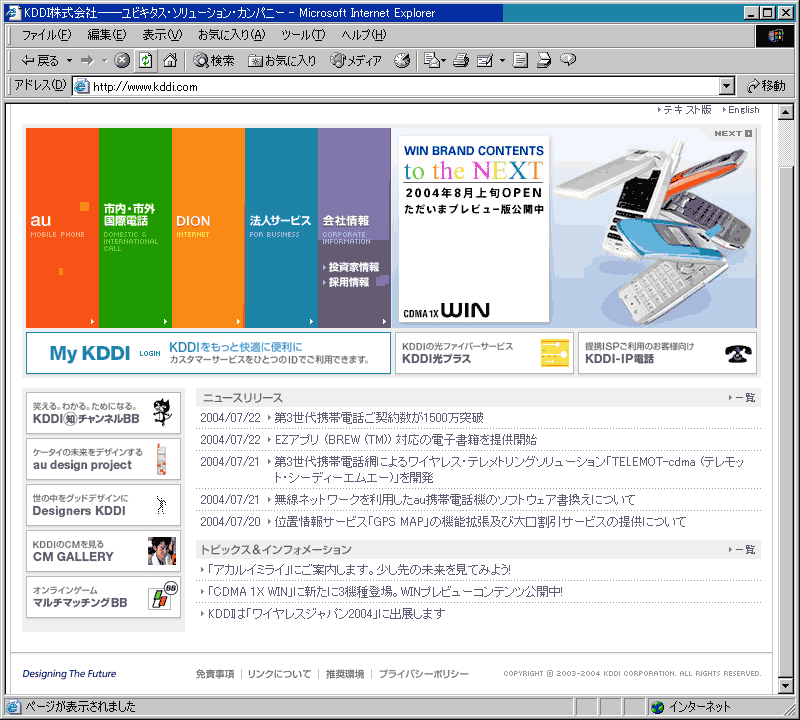800x720 pixels.
Task: Open the Designers KDDI banner
Action: pyautogui.click(x=104, y=505)
